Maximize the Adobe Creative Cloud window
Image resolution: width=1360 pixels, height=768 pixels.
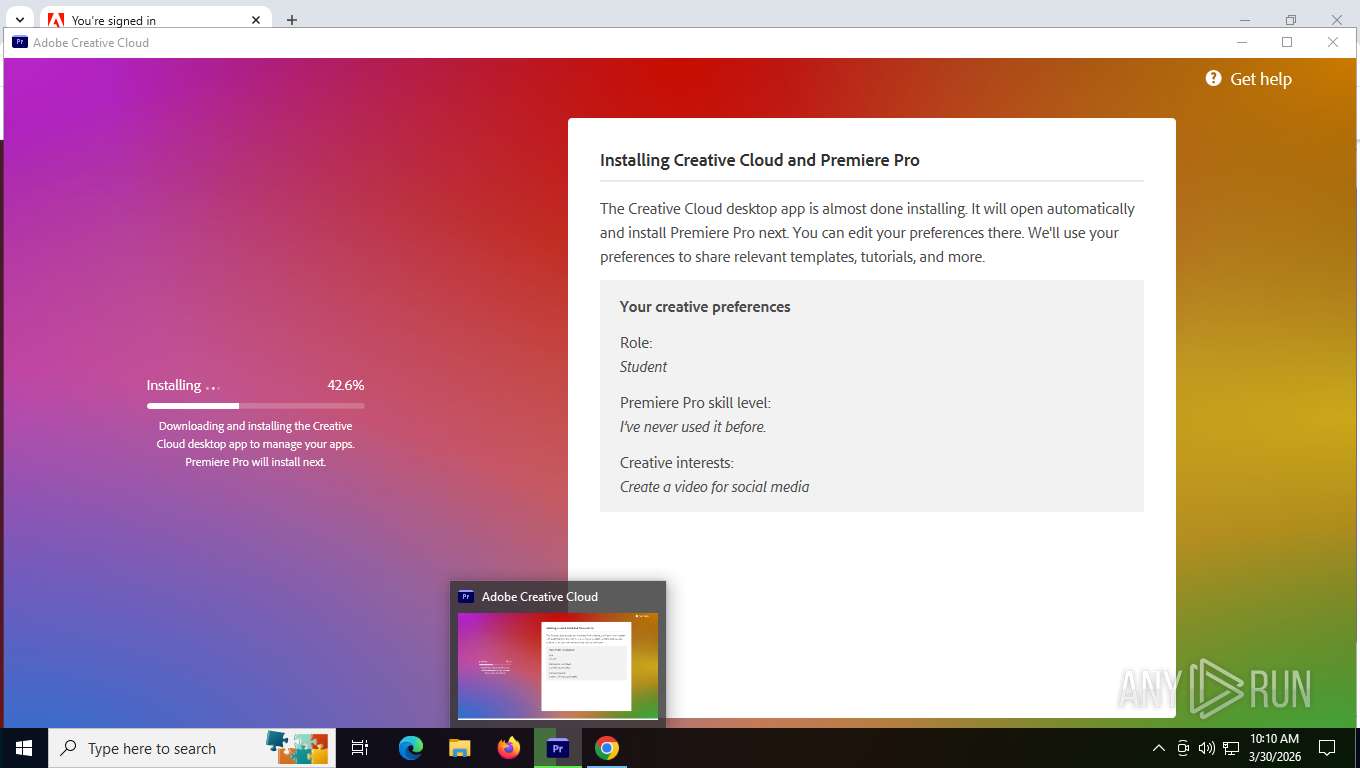pyautogui.click(x=1287, y=42)
